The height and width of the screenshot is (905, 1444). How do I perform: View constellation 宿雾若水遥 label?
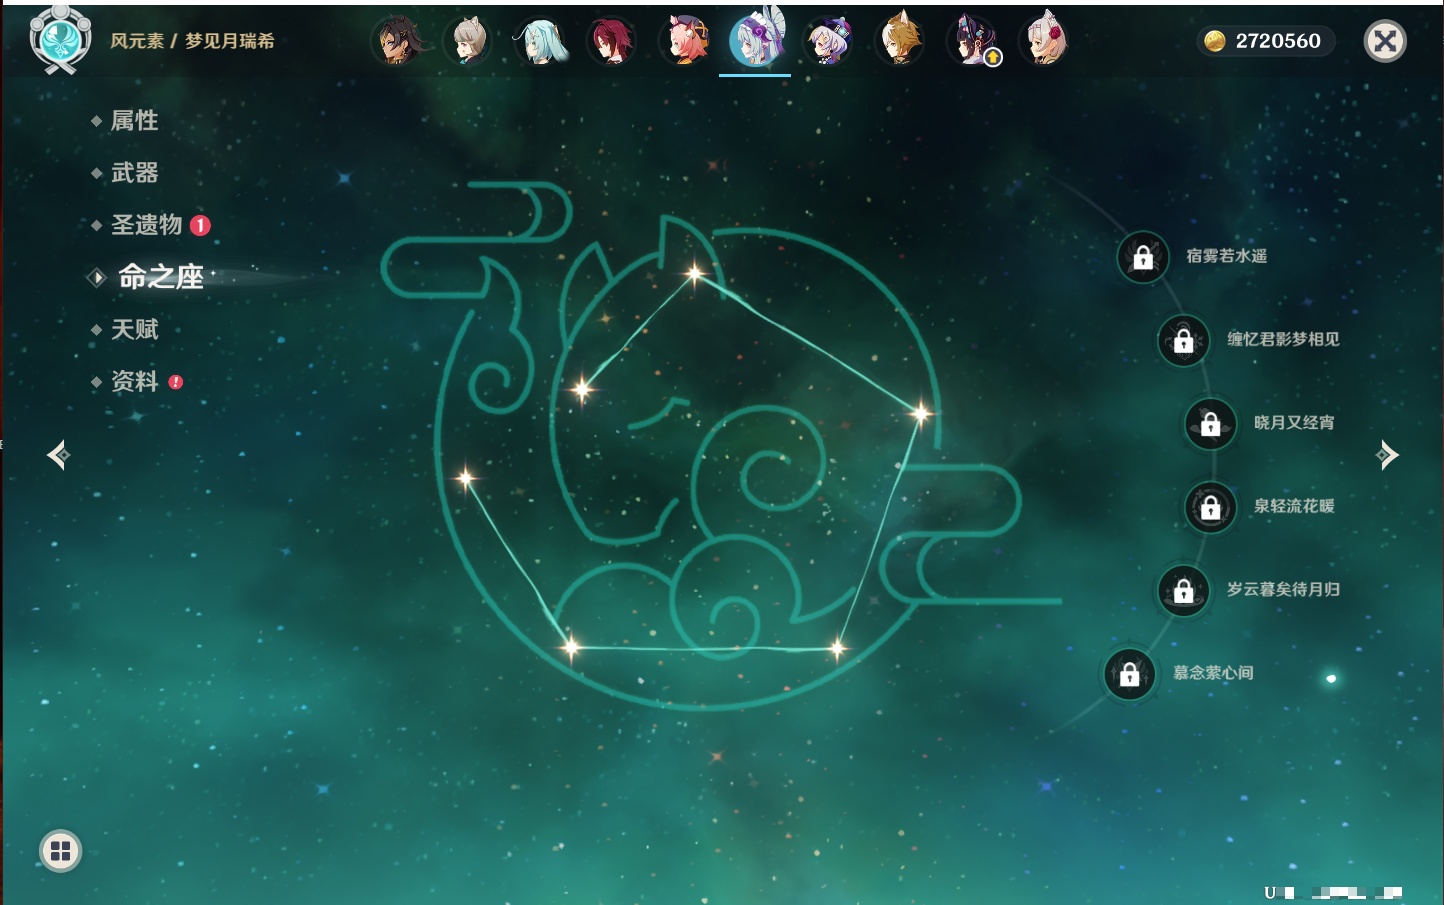[x=1227, y=256]
